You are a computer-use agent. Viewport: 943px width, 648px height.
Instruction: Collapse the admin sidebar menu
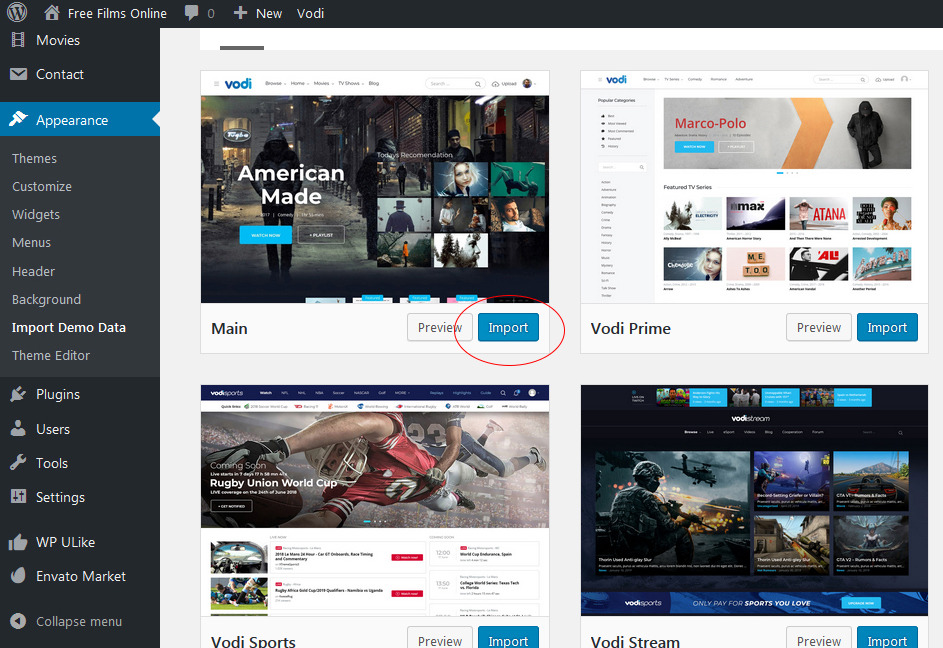tap(80, 622)
